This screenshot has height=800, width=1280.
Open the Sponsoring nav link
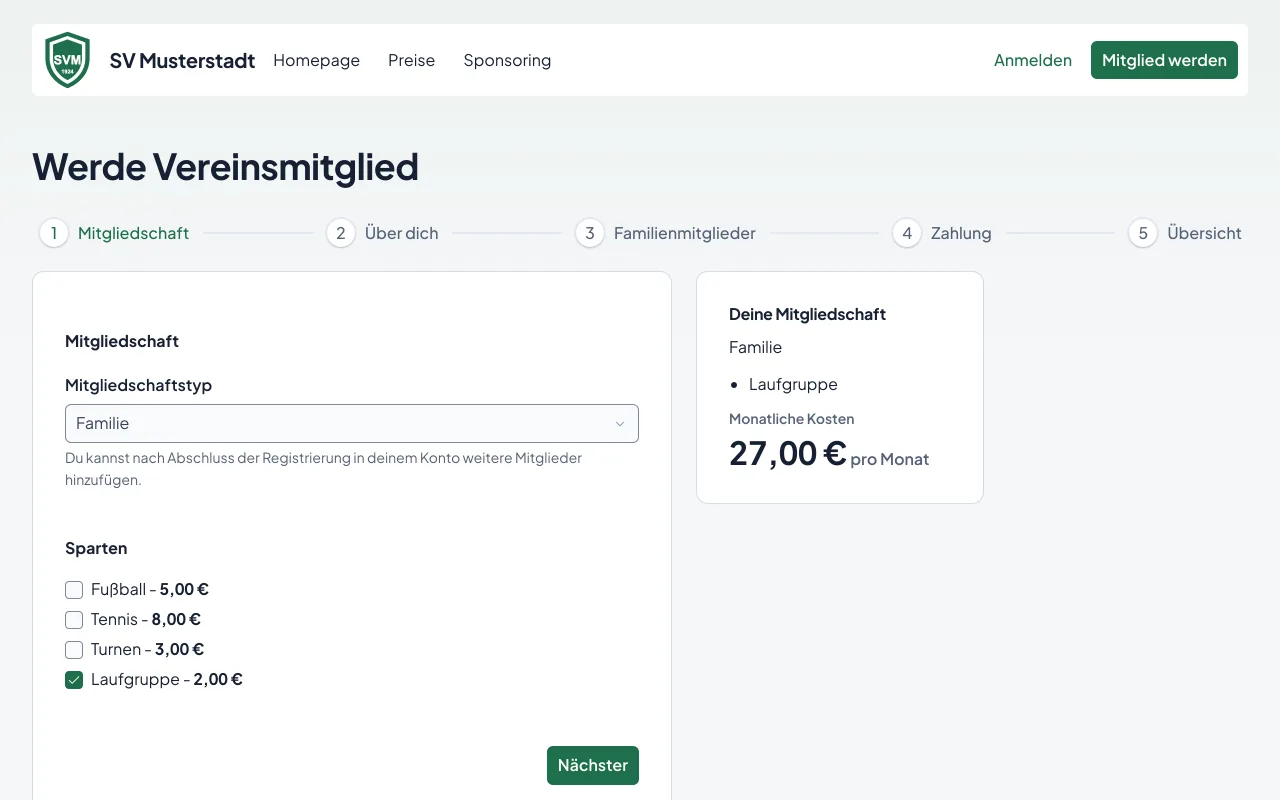[507, 60]
